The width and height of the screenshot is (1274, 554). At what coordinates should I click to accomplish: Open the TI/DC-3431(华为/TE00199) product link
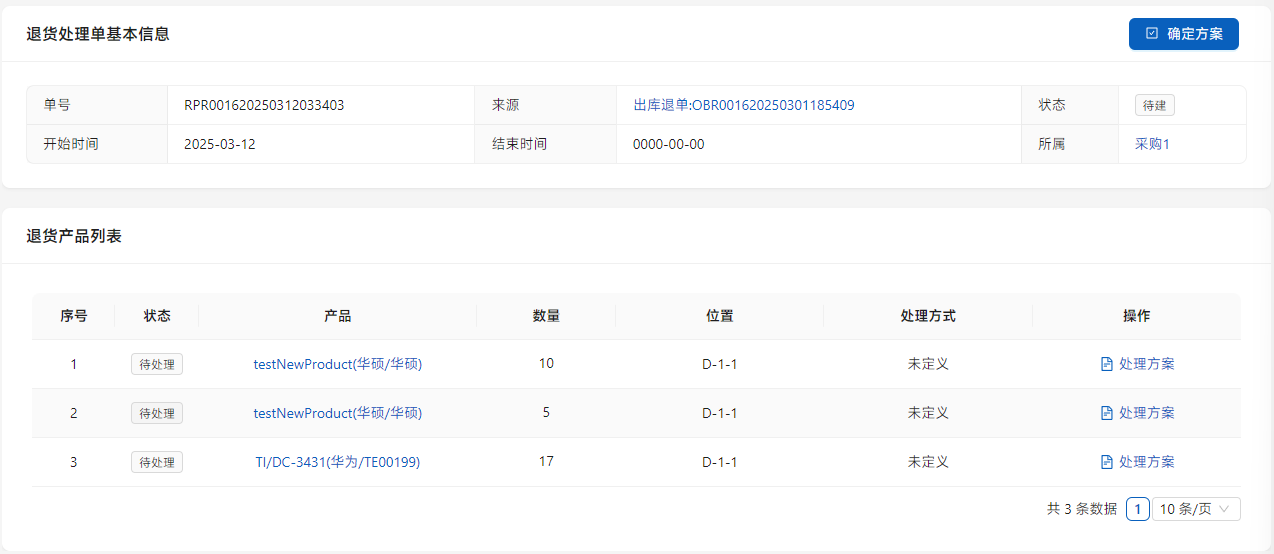click(x=337, y=462)
